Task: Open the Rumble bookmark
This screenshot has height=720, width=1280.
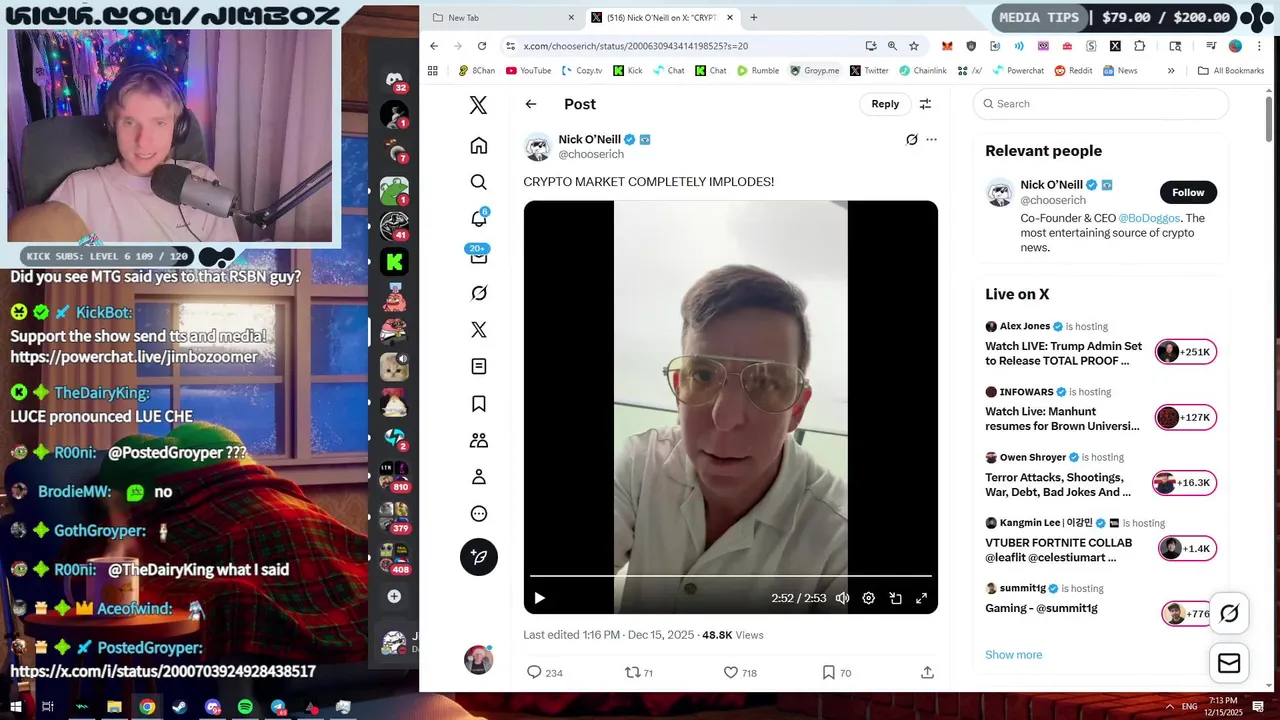Action: click(x=758, y=71)
